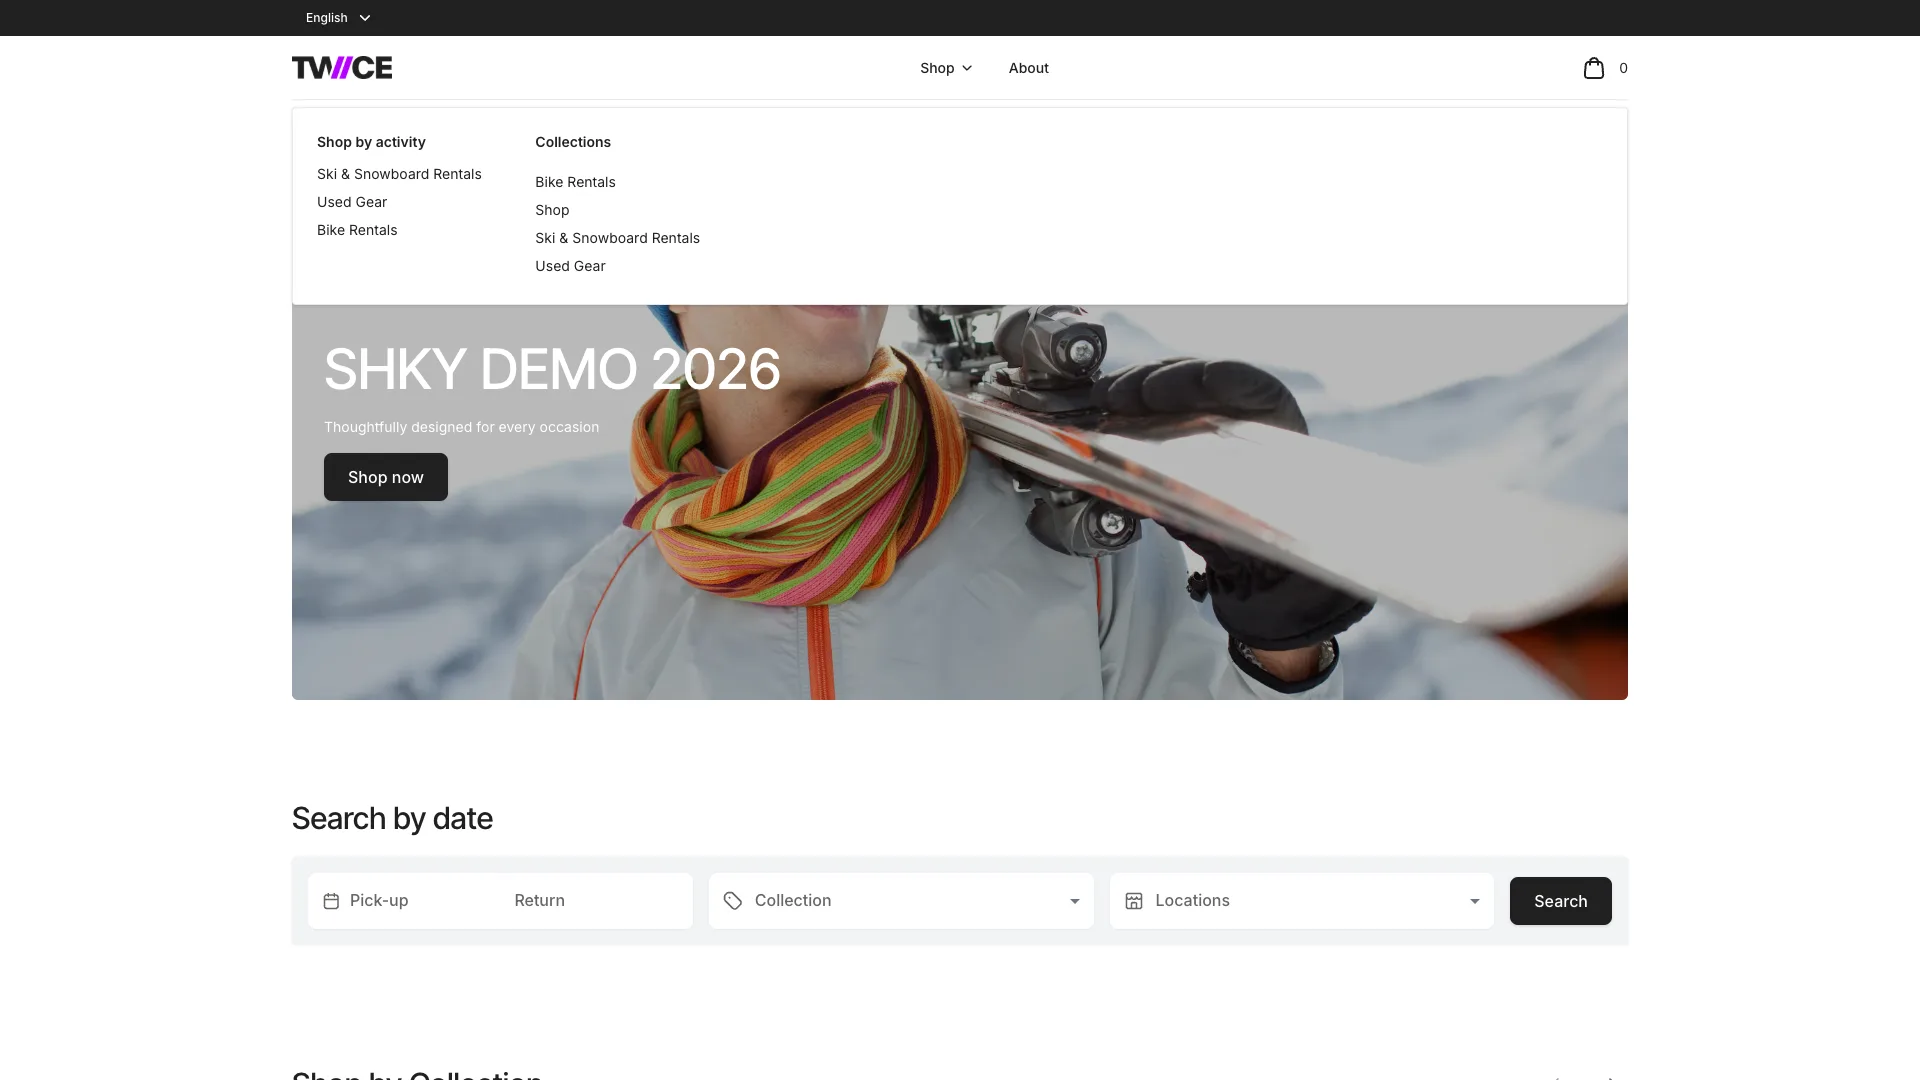The image size is (1920, 1080).
Task: Click the store icon beside Locations
Action: [x=1134, y=901]
